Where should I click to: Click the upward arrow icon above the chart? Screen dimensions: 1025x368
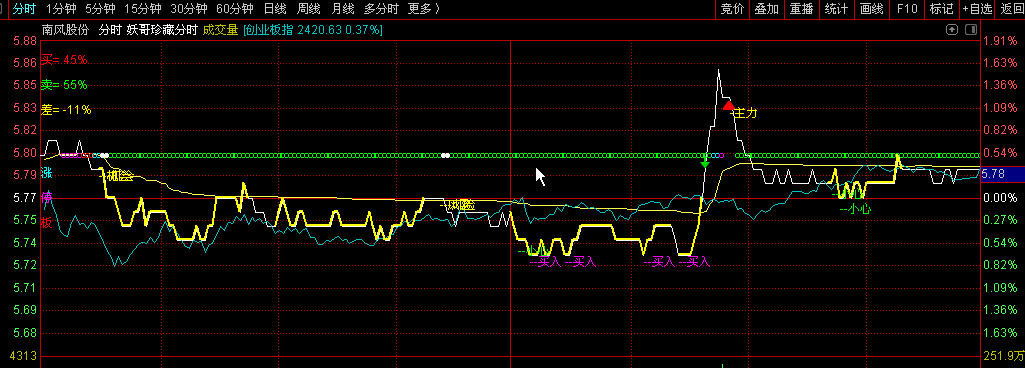pyautogui.click(x=952, y=30)
